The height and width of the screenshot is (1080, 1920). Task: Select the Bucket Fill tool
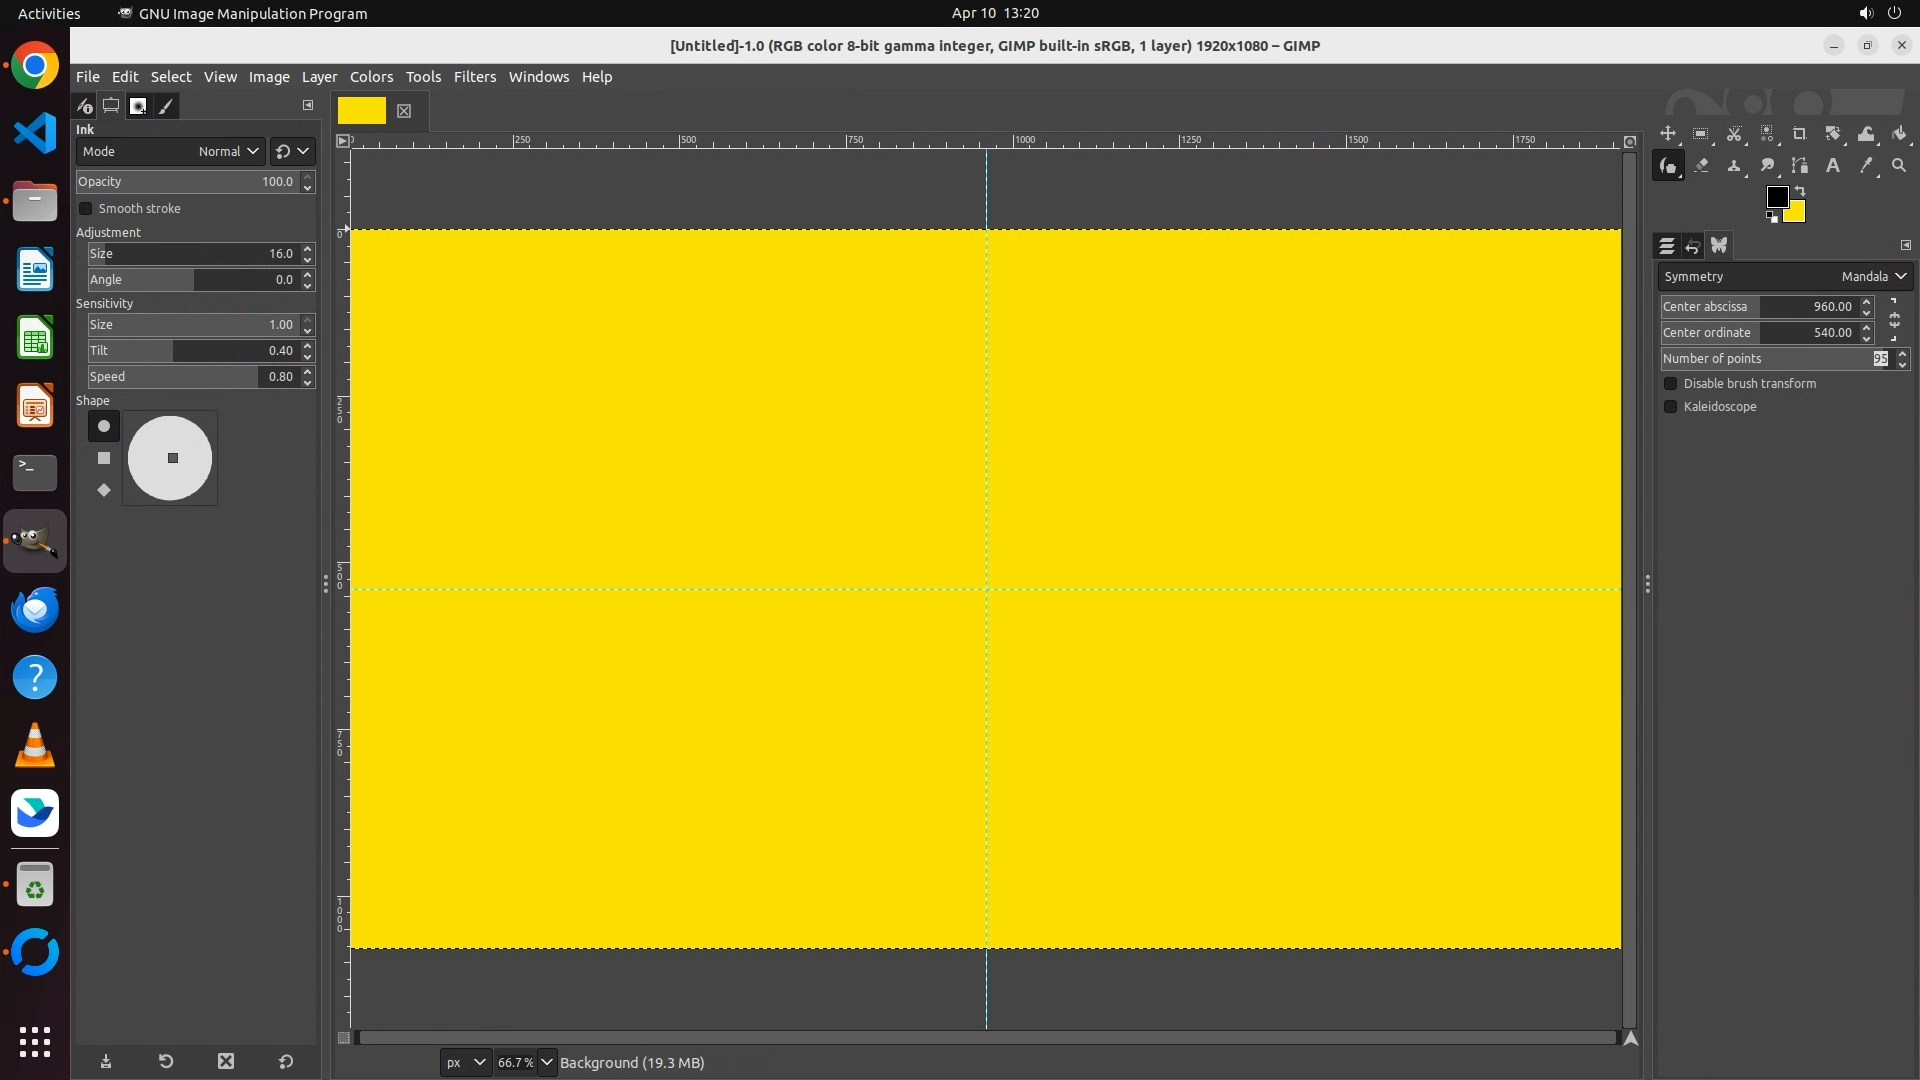(1899, 134)
